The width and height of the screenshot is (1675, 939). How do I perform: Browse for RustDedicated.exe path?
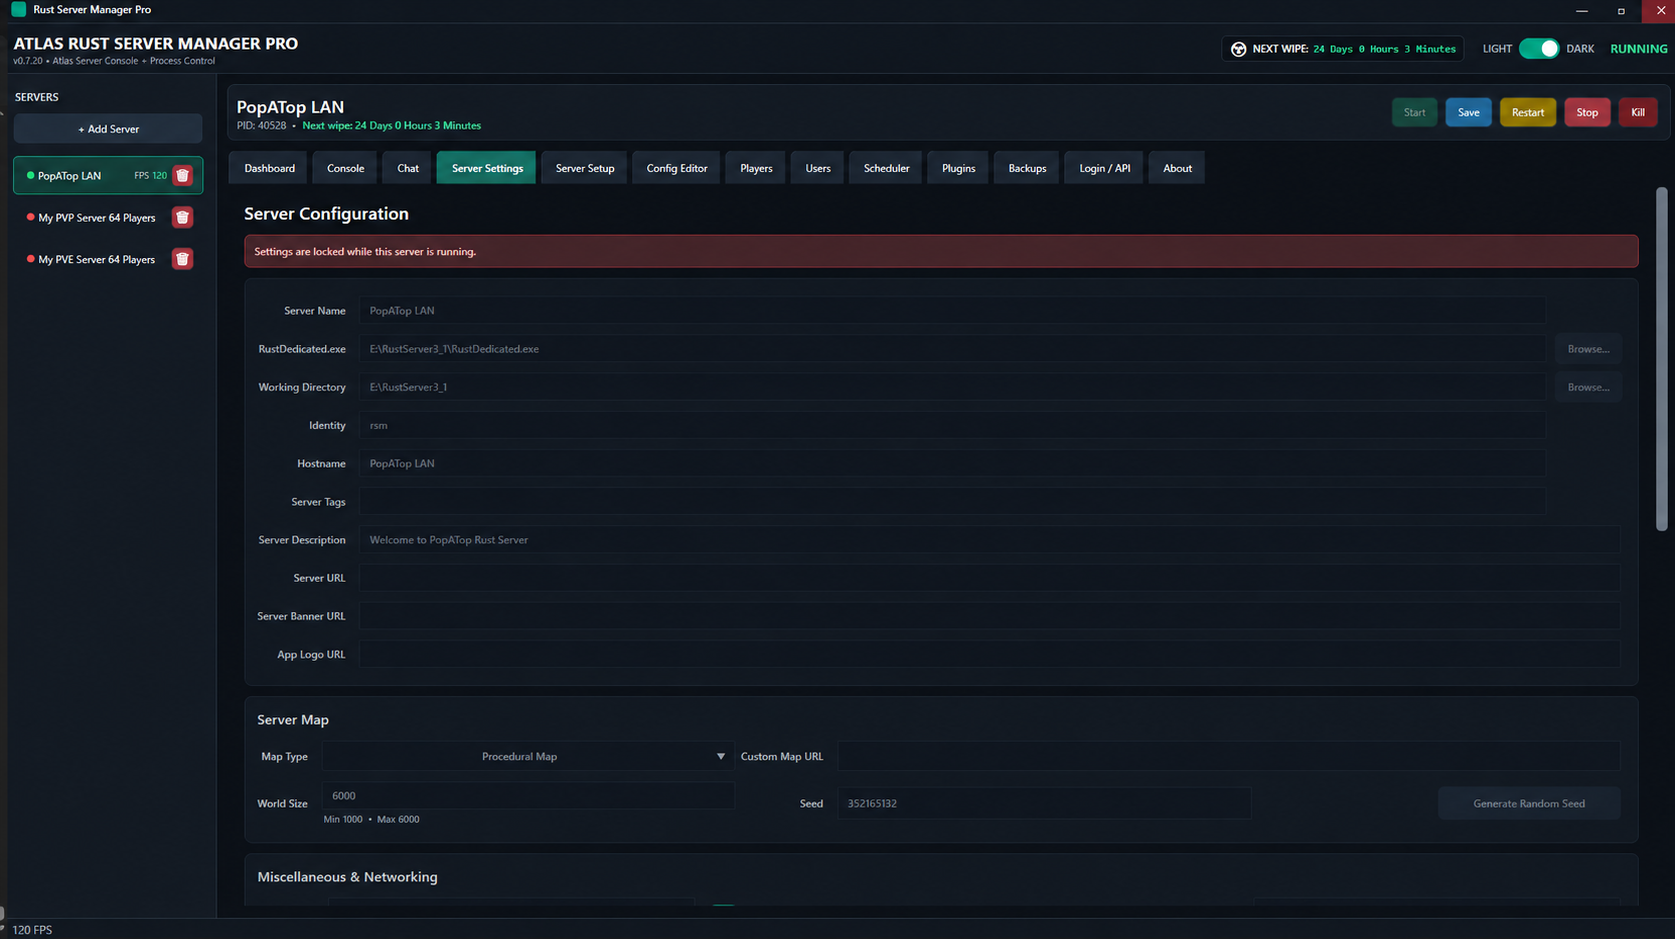click(1588, 349)
